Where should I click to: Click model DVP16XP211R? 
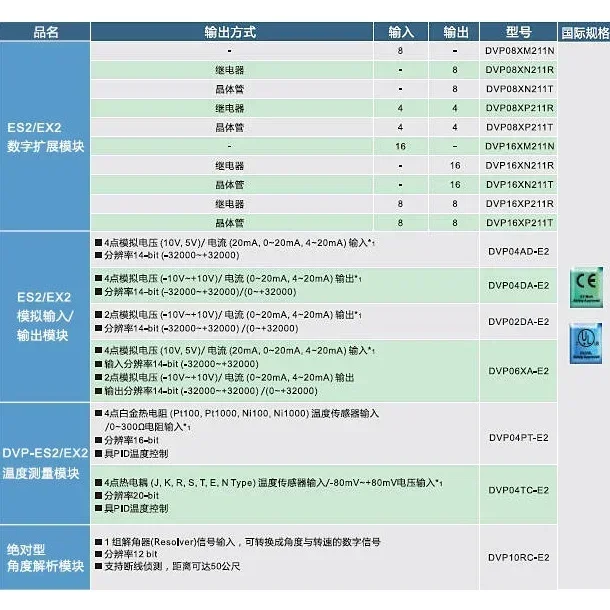click(519, 204)
